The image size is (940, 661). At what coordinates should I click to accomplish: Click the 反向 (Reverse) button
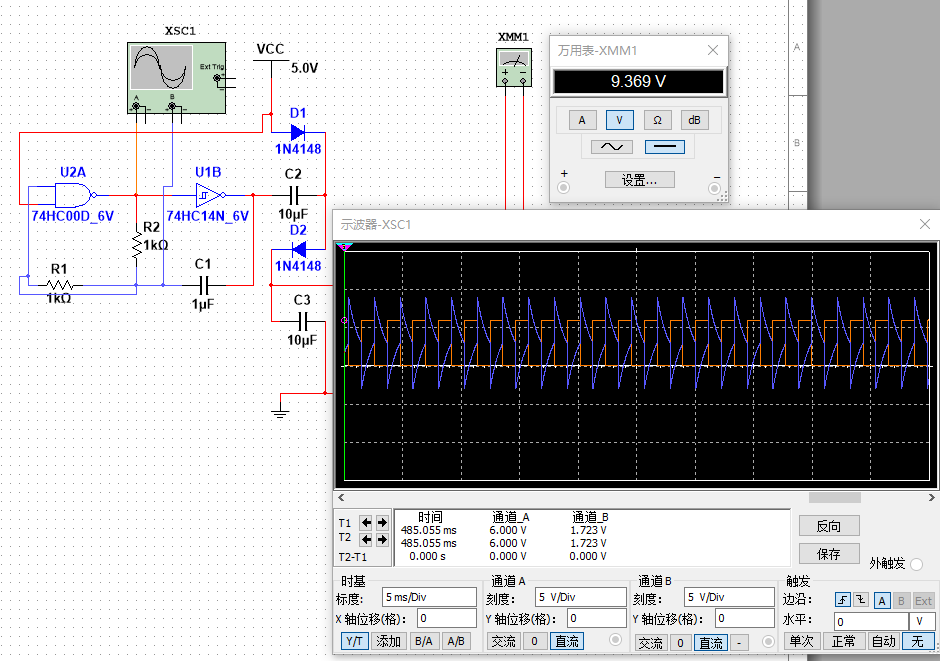pos(829,526)
